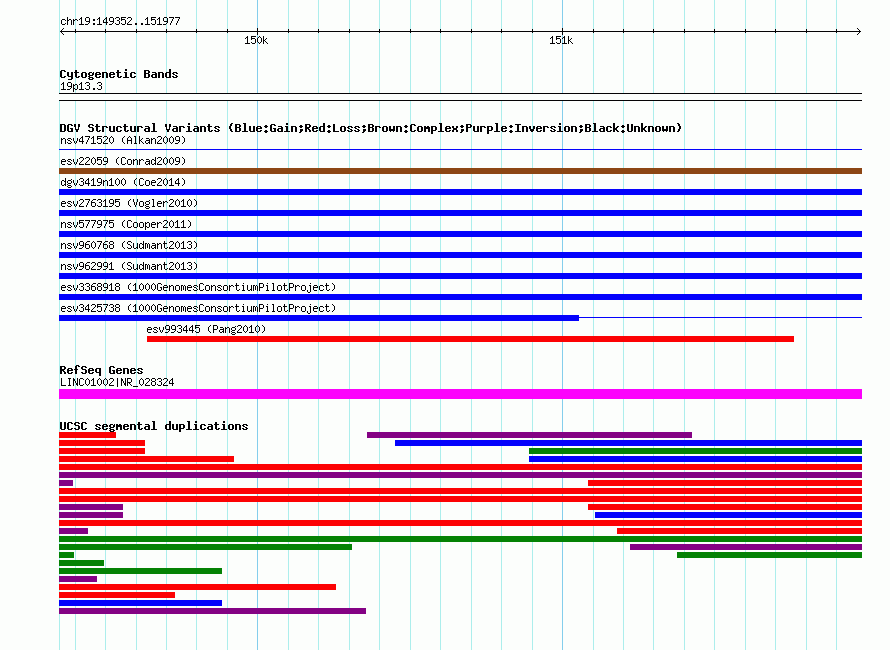The height and width of the screenshot is (650, 890).
Task: Click the nsv471520 (Alkan2009) label
Action: click(x=123, y=140)
